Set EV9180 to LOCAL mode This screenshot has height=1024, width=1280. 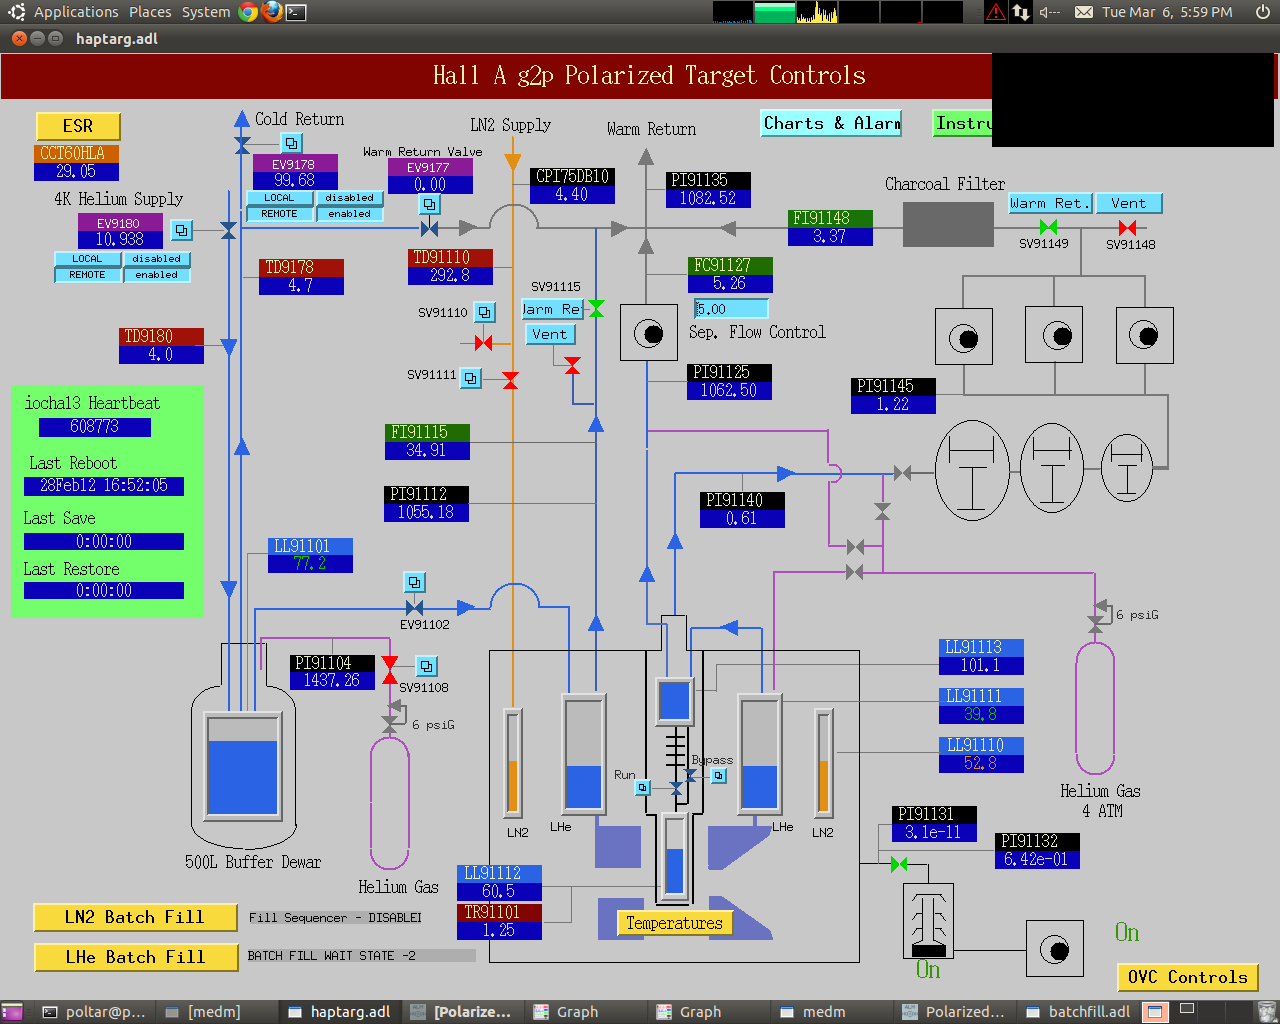point(88,259)
